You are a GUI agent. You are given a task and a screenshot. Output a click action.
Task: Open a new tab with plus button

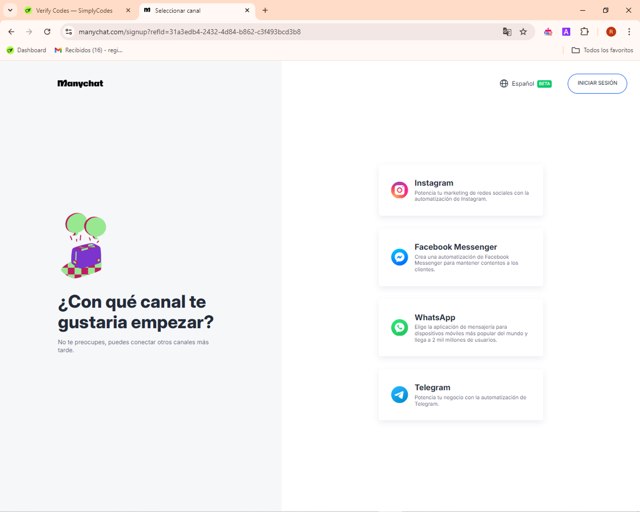pyautogui.click(x=265, y=11)
